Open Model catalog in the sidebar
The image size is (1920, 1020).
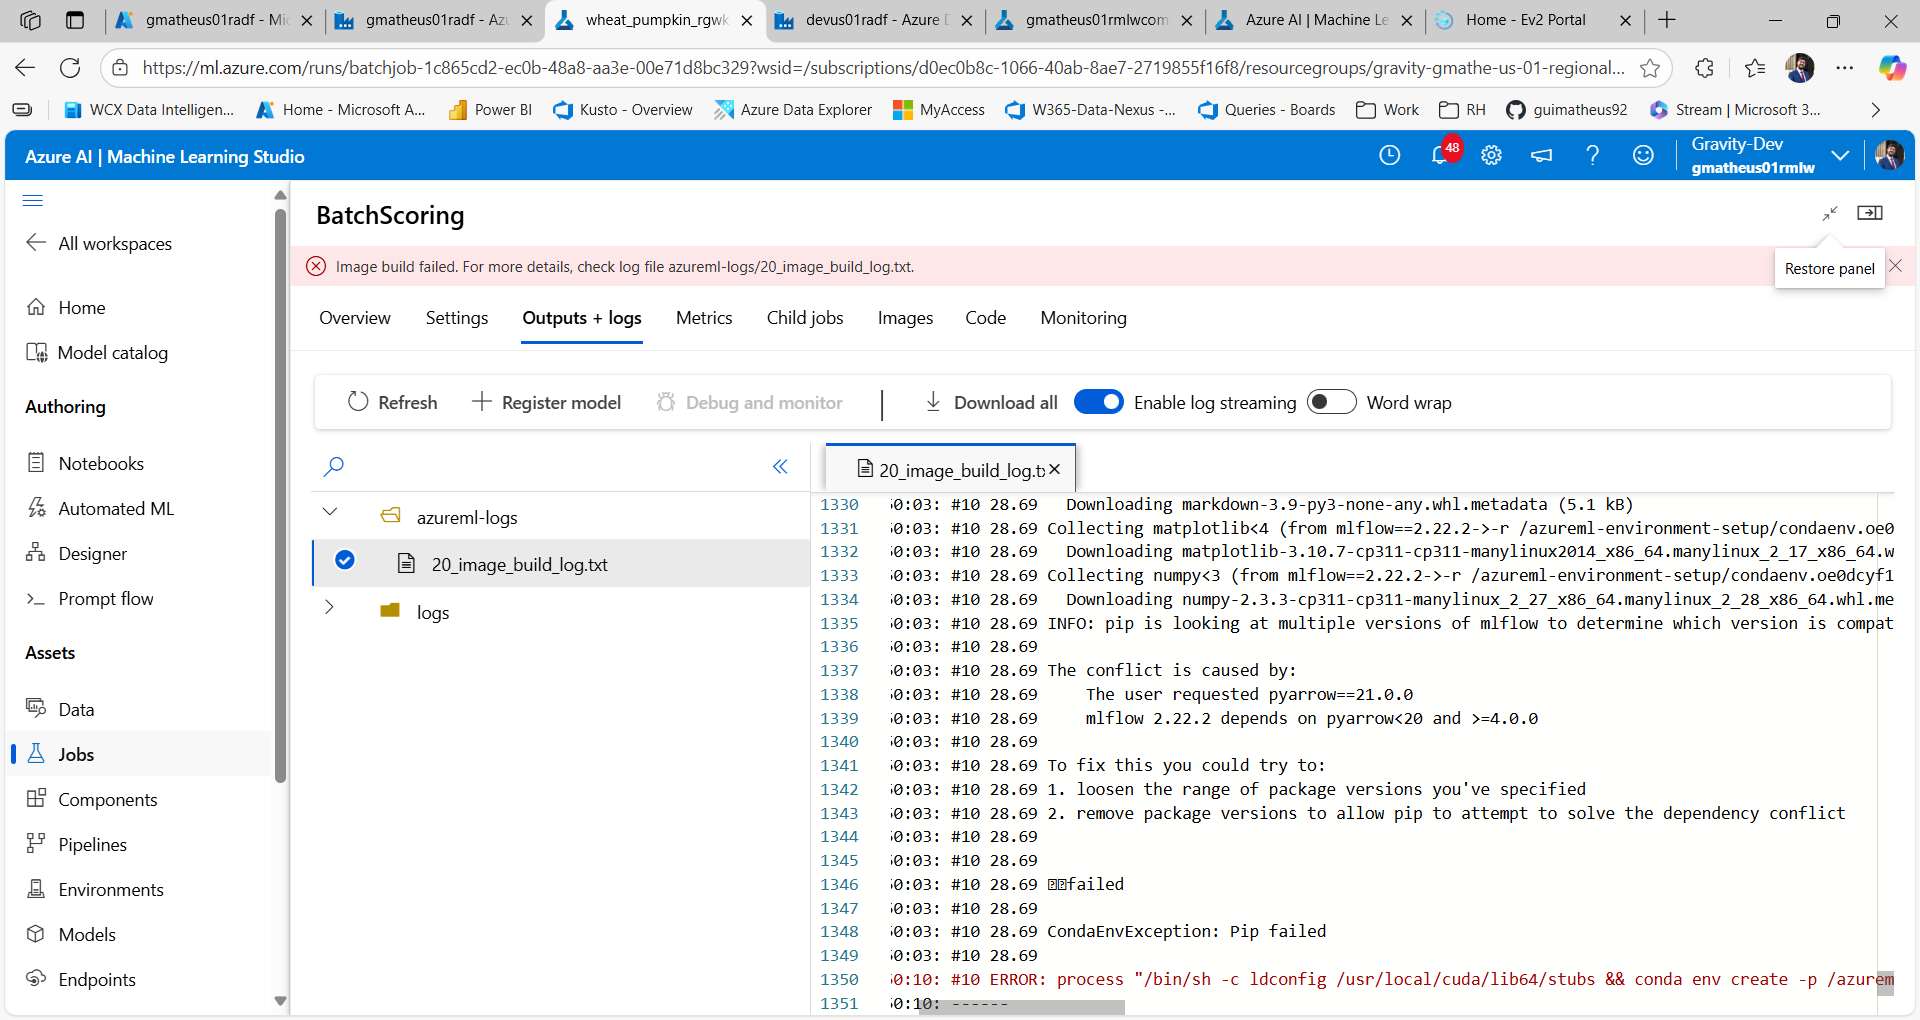(x=97, y=352)
